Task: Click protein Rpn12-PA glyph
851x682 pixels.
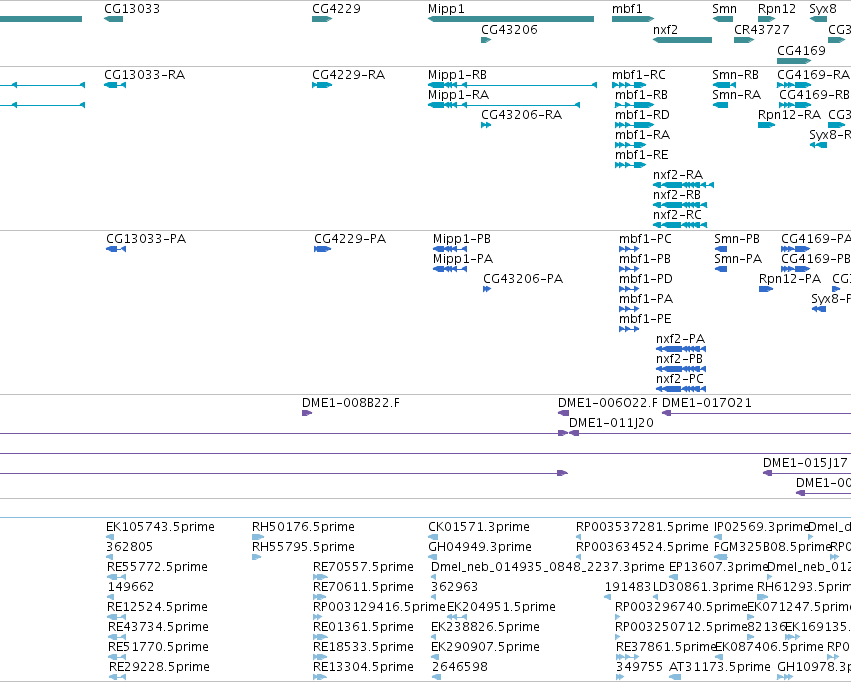Action: [x=766, y=289]
